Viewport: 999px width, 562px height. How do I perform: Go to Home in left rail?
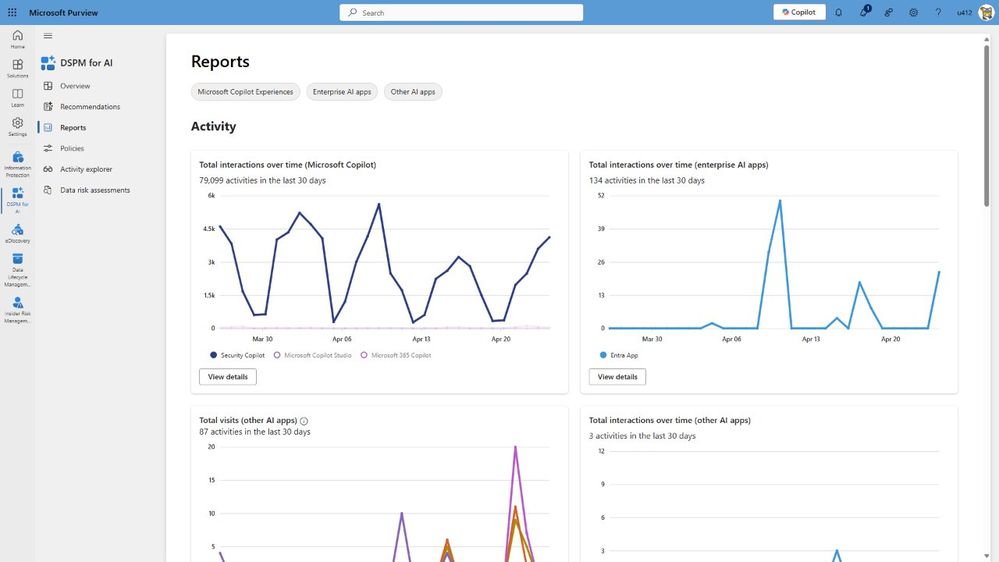point(17,39)
